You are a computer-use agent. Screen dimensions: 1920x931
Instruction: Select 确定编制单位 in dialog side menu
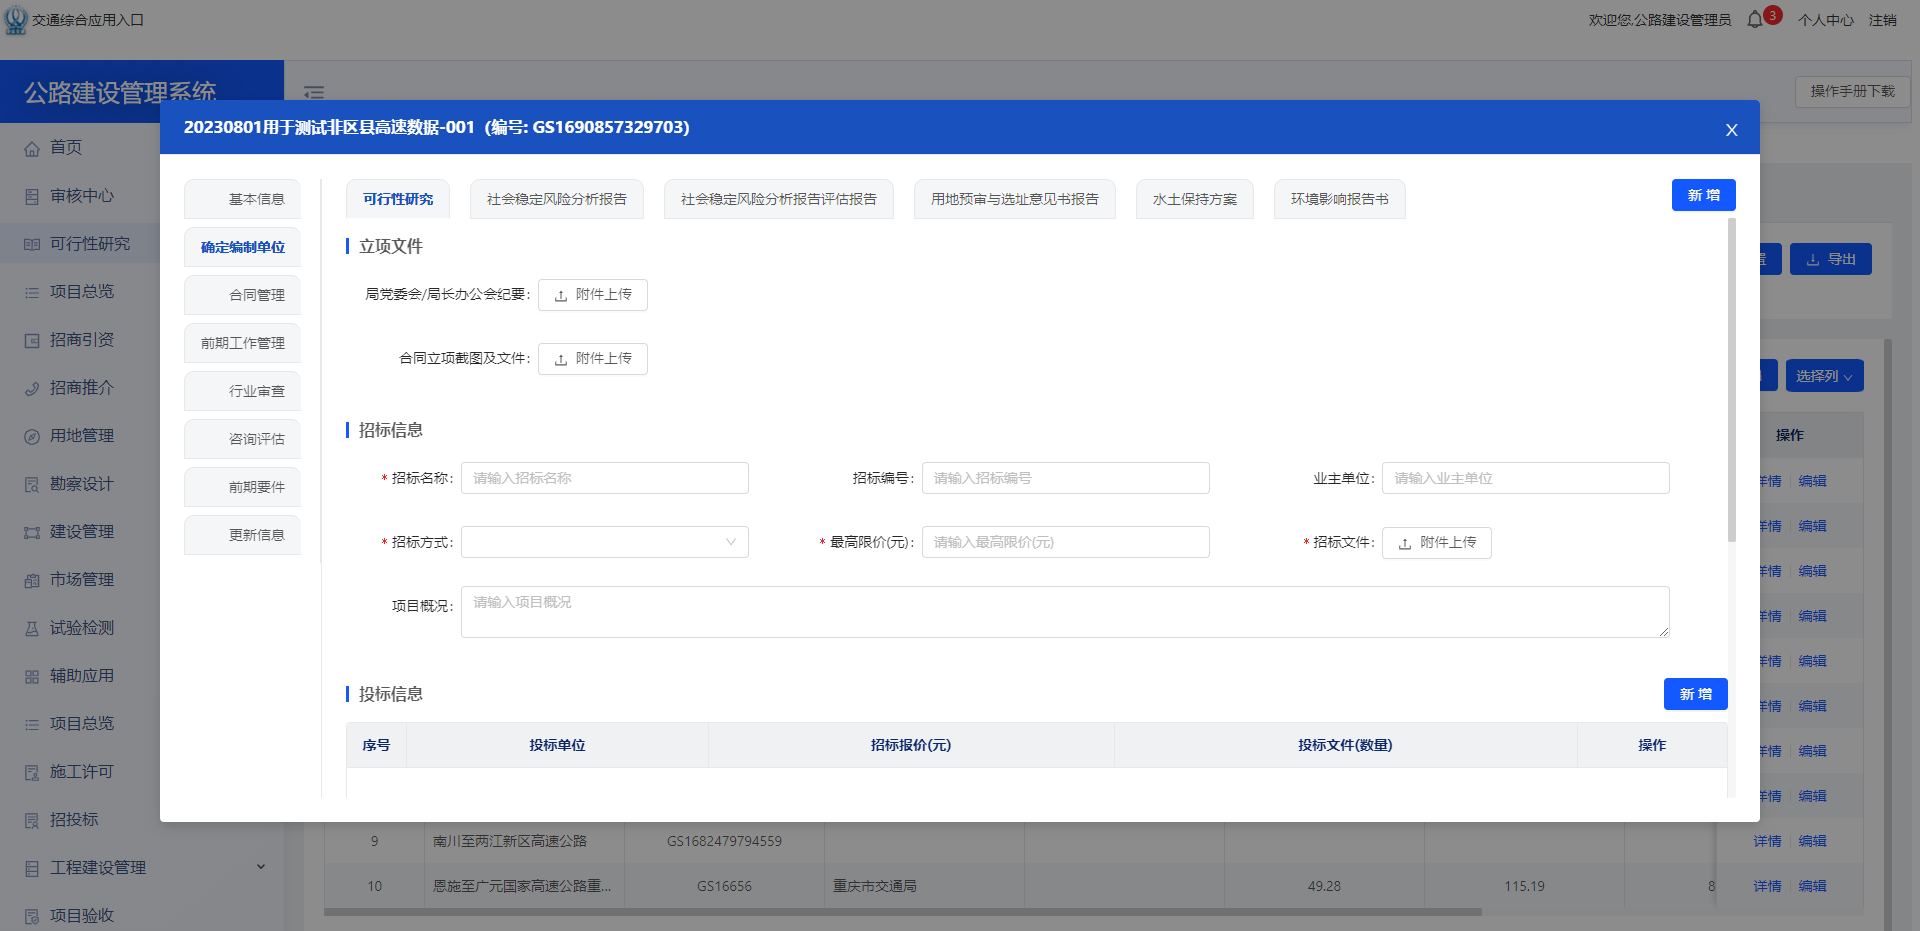click(242, 247)
